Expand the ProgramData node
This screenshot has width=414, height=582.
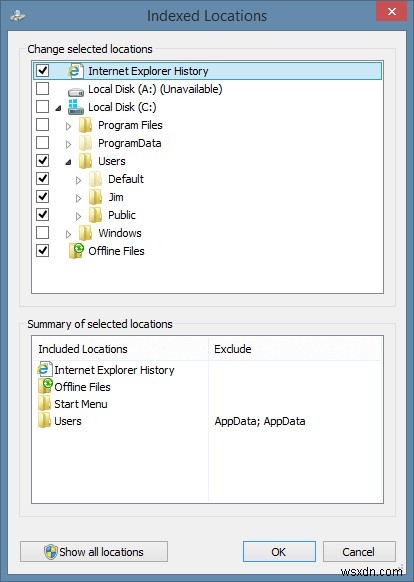pyautogui.click(x=68, y=144)
